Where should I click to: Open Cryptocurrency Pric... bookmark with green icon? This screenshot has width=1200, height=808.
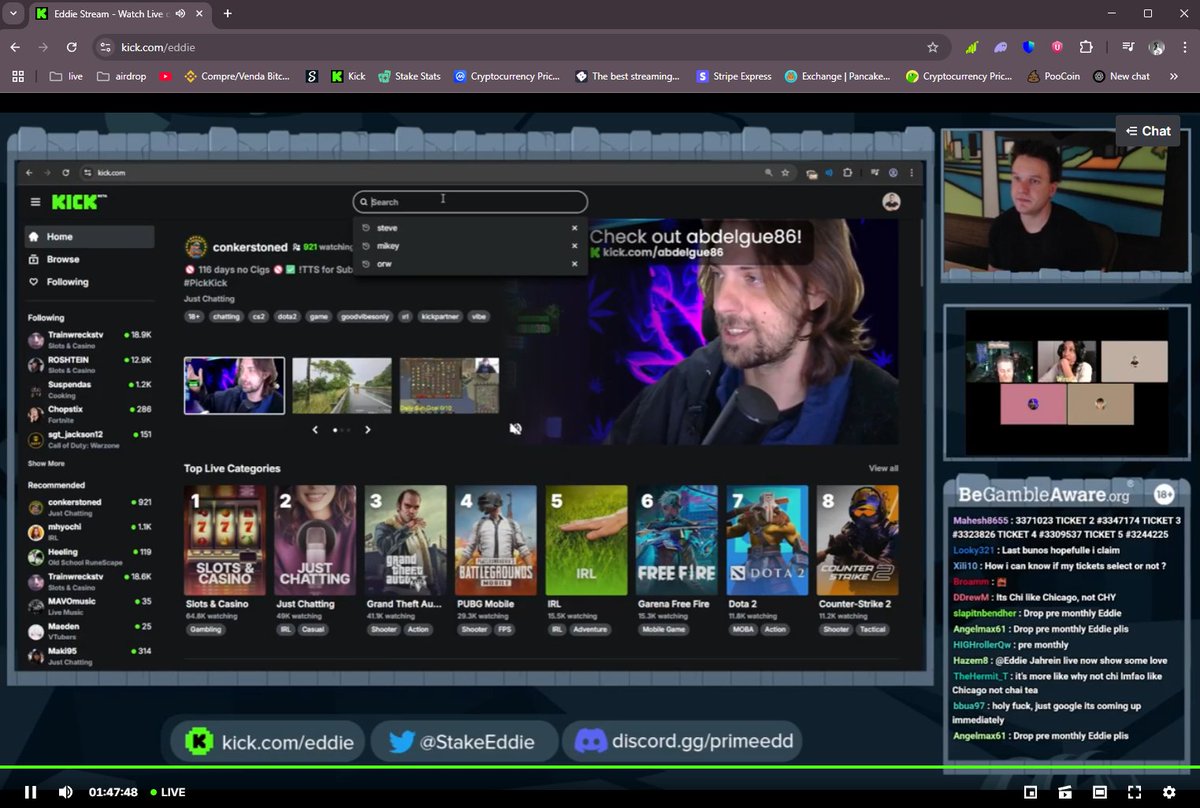(x=960, y=76)
